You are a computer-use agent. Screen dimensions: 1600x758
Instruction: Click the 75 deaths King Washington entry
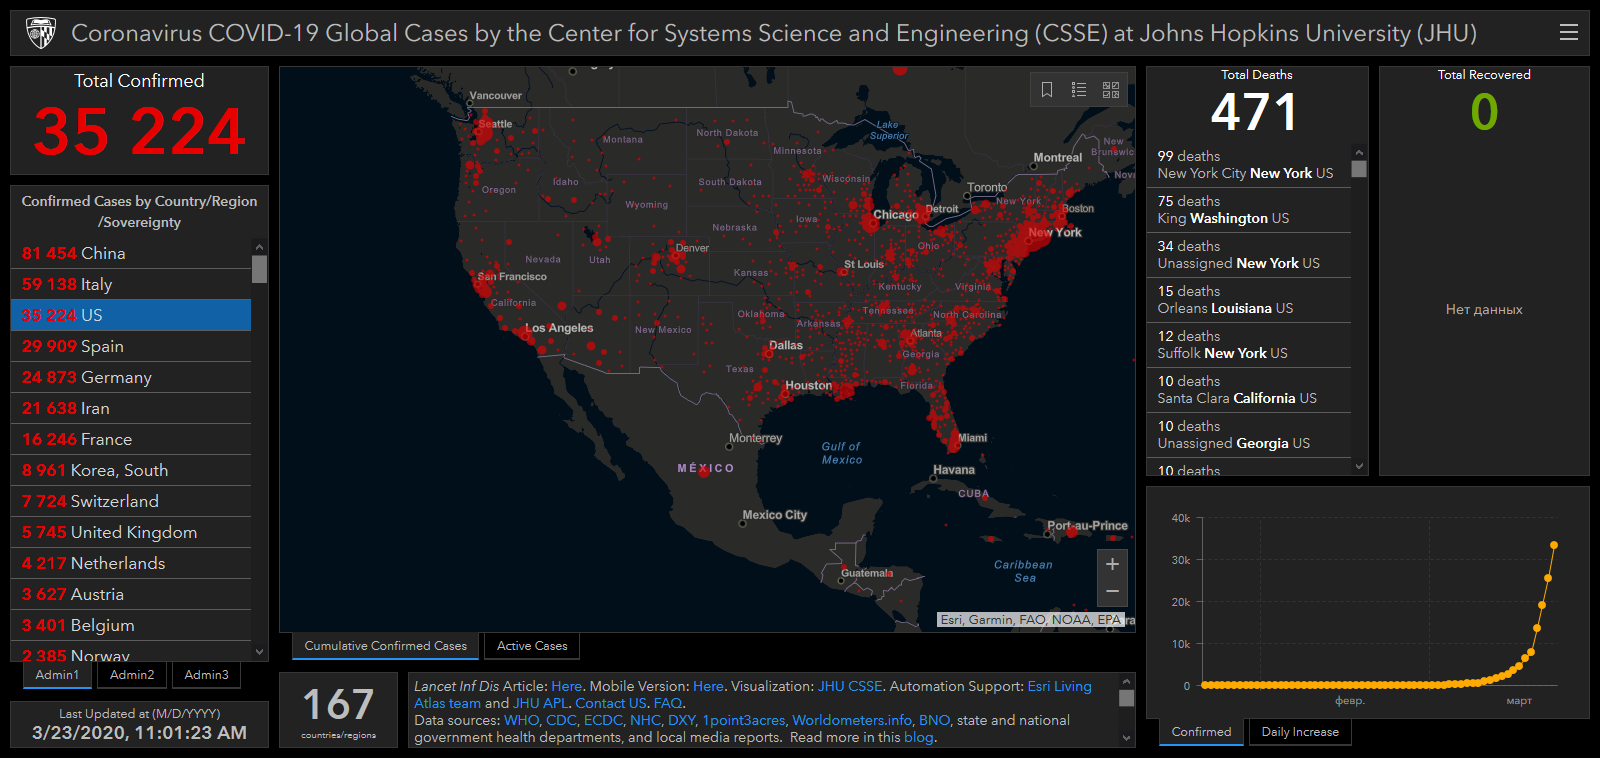pos(1249,210)
